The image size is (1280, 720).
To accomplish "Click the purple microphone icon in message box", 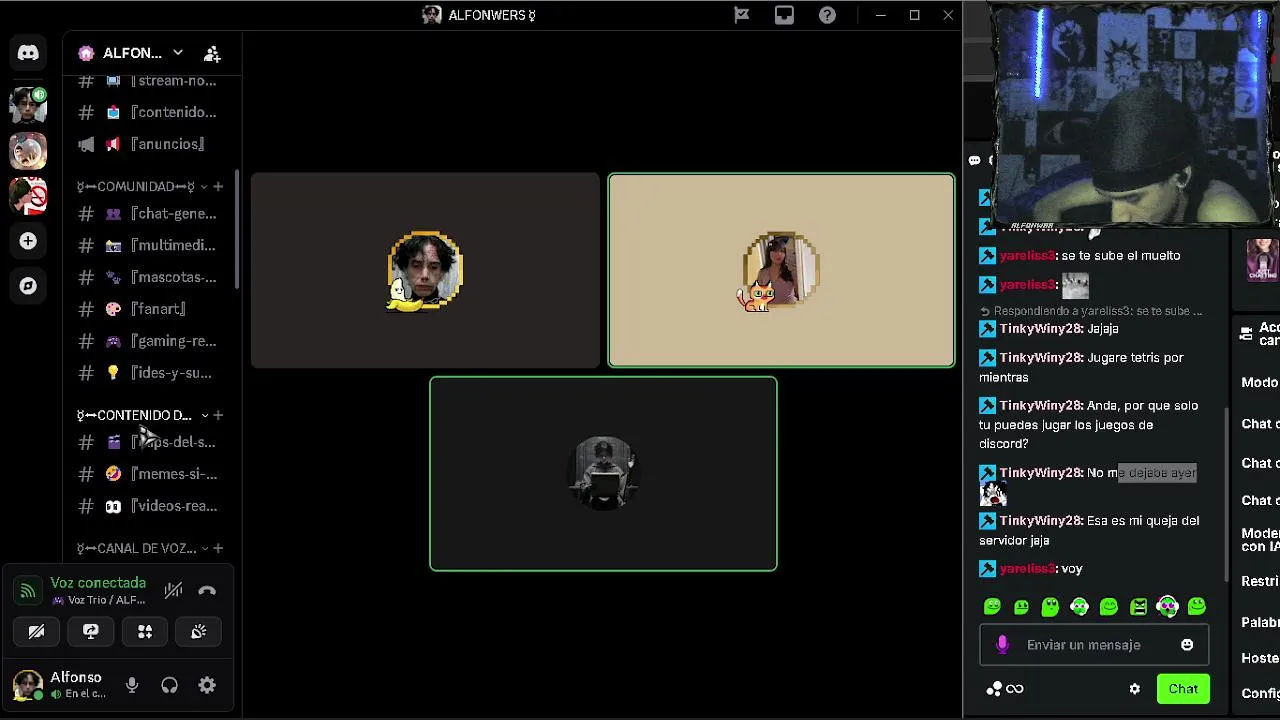I will [1002, 645].
